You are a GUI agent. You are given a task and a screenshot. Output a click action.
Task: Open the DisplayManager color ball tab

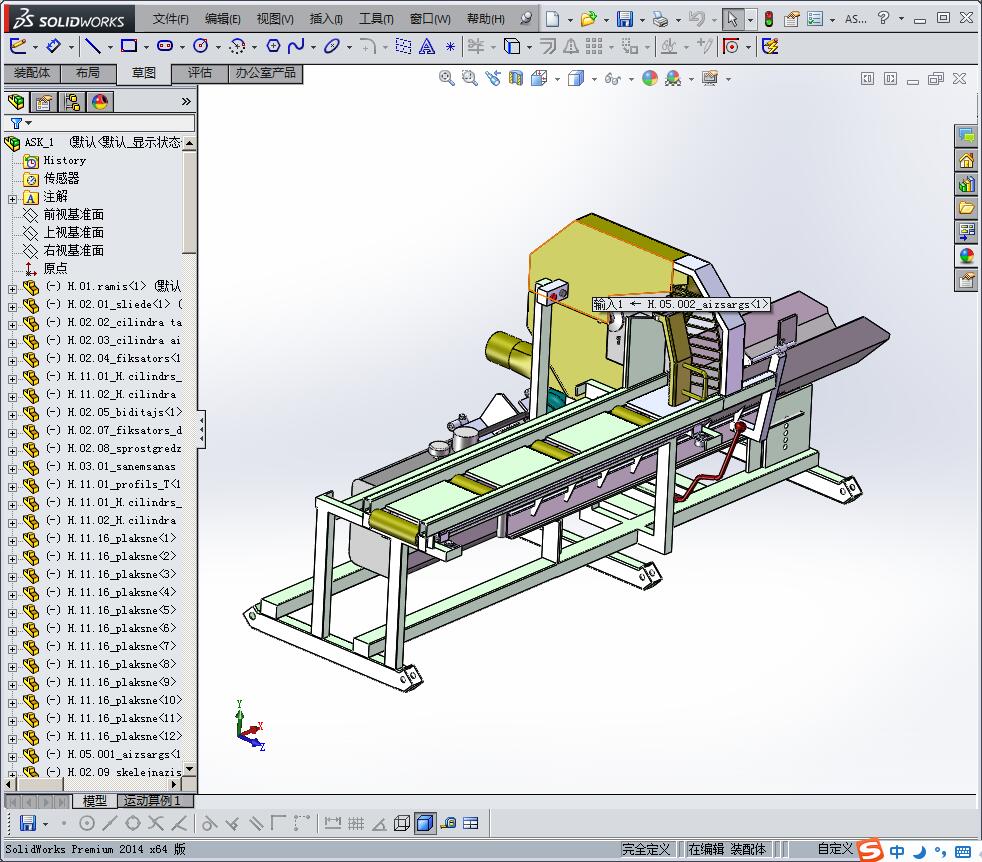(x=100, y=102)
